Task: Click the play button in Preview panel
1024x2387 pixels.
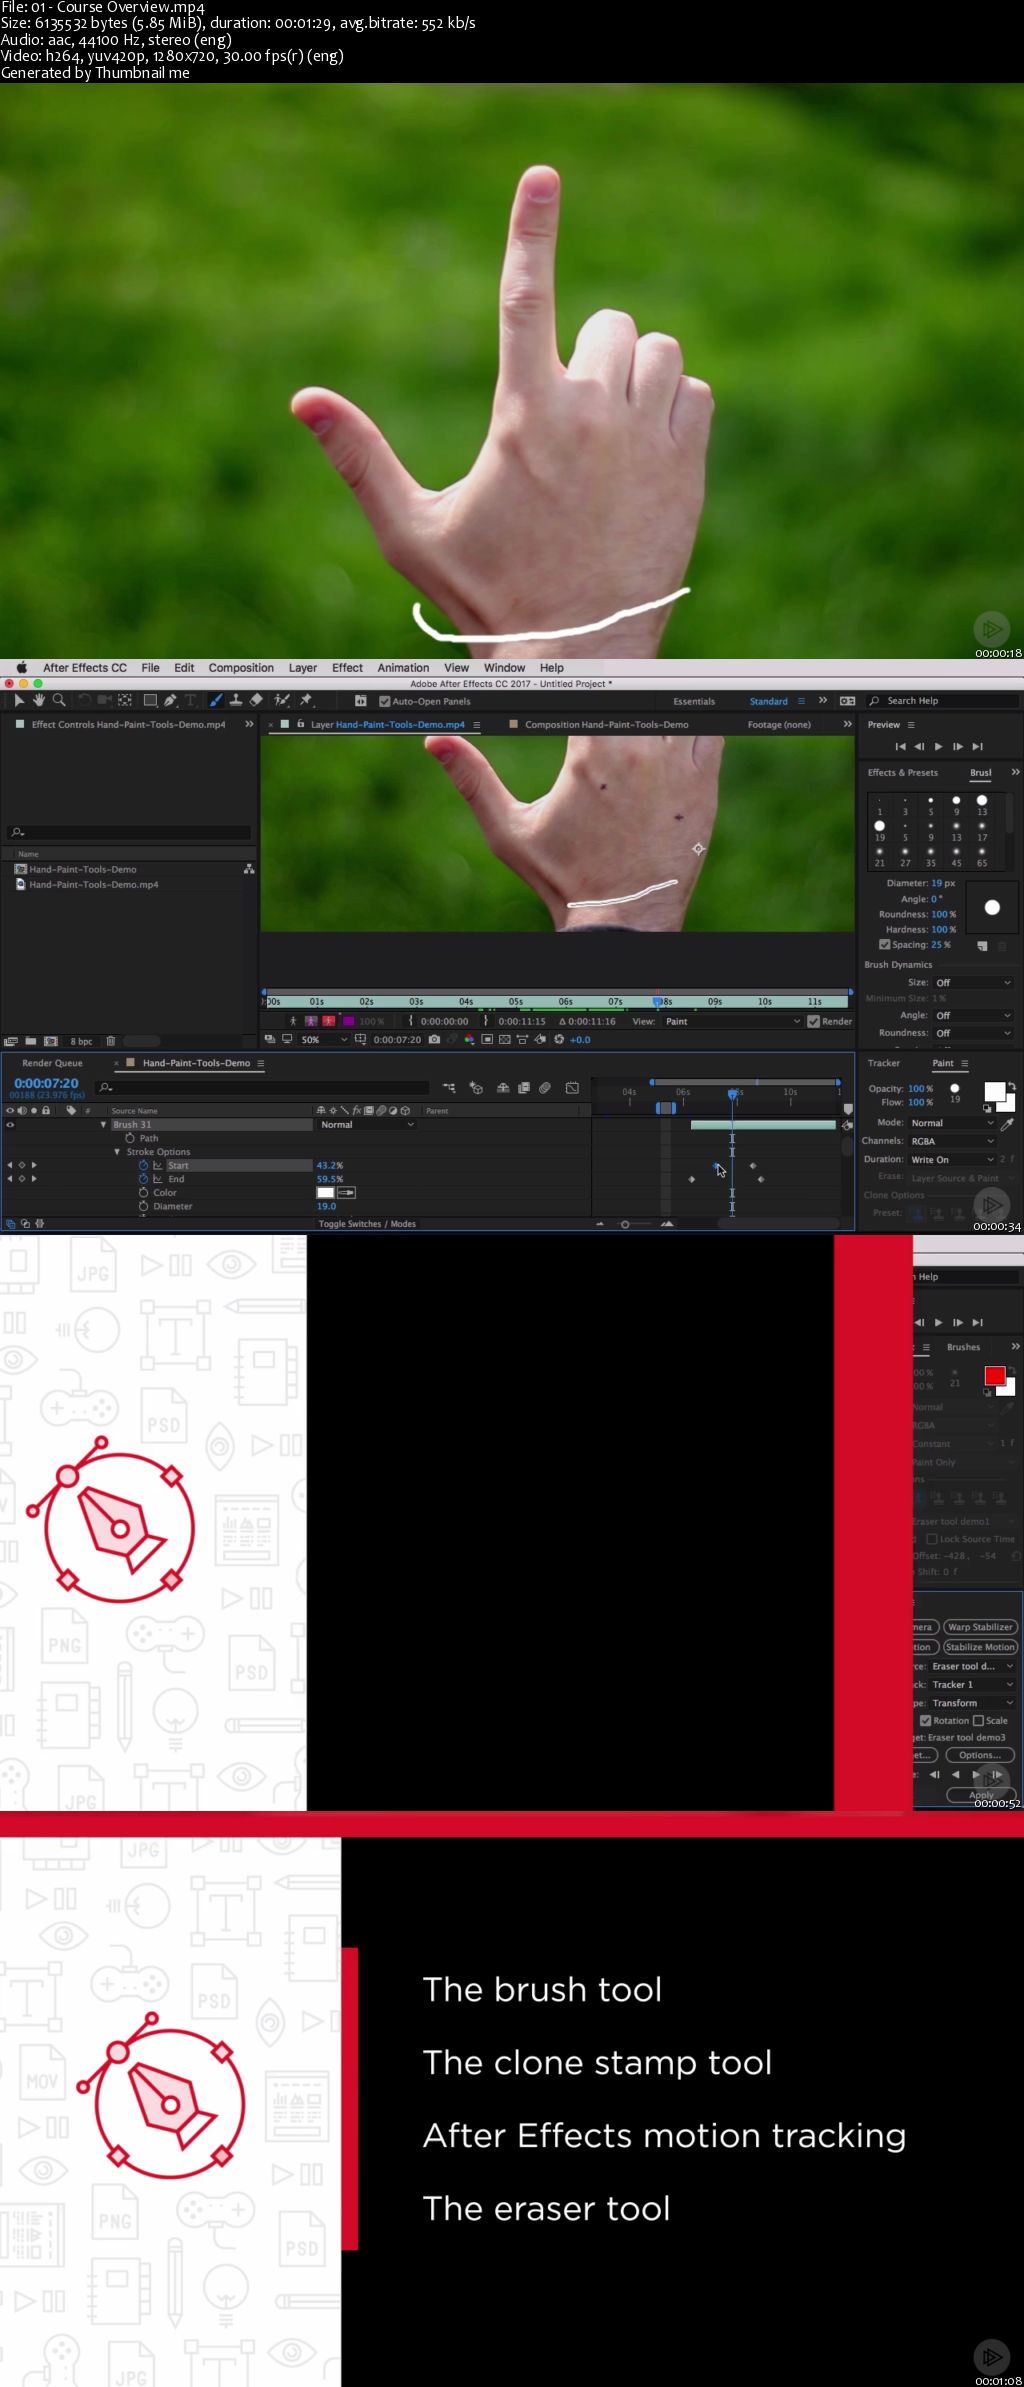Action: (x=938, y=746)
